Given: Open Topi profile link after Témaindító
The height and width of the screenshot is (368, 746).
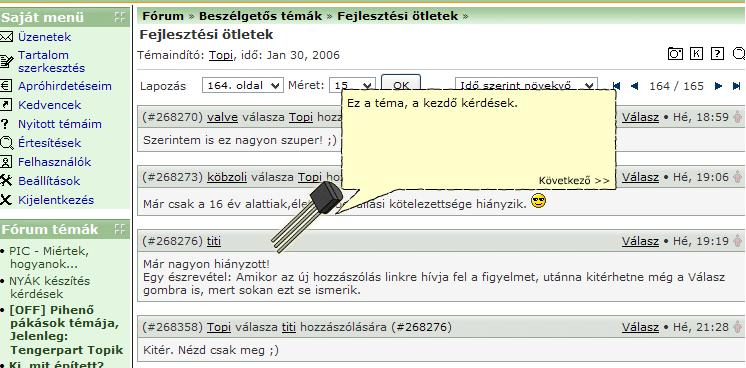Looking at the screenshot, I should (x=221, y=55).
